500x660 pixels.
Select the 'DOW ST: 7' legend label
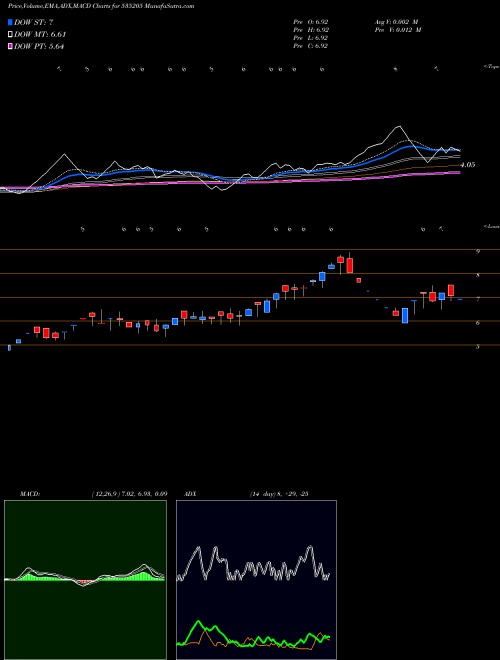point(34,22)
